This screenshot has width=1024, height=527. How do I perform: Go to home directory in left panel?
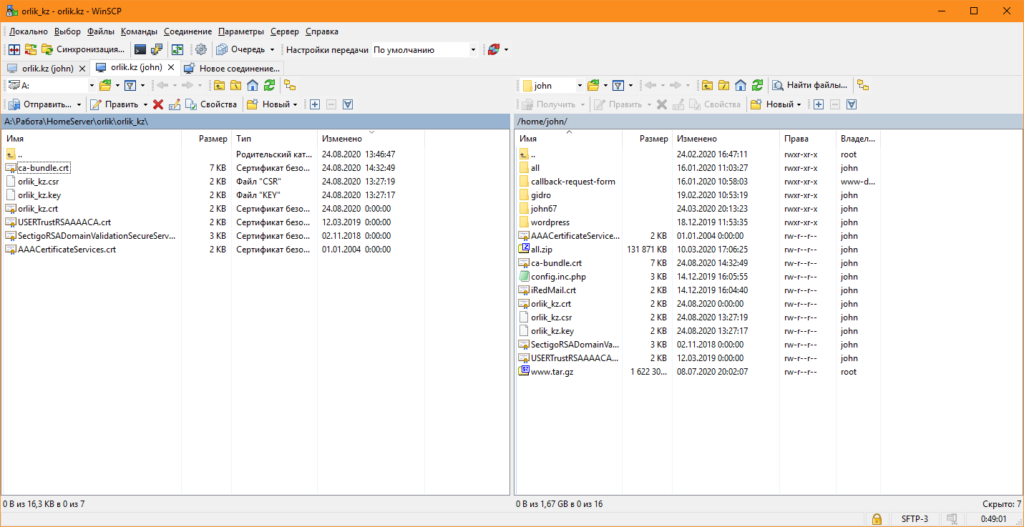[252, 85]
